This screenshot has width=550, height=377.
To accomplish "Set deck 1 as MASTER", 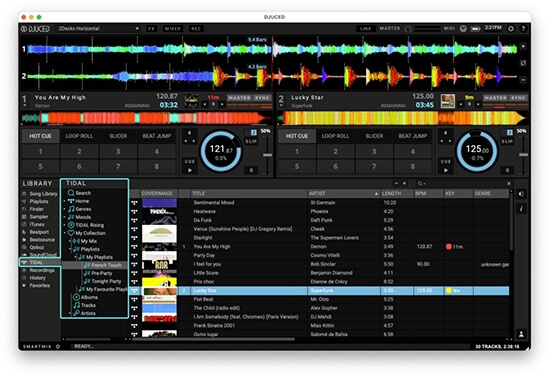I will (239, 98).
